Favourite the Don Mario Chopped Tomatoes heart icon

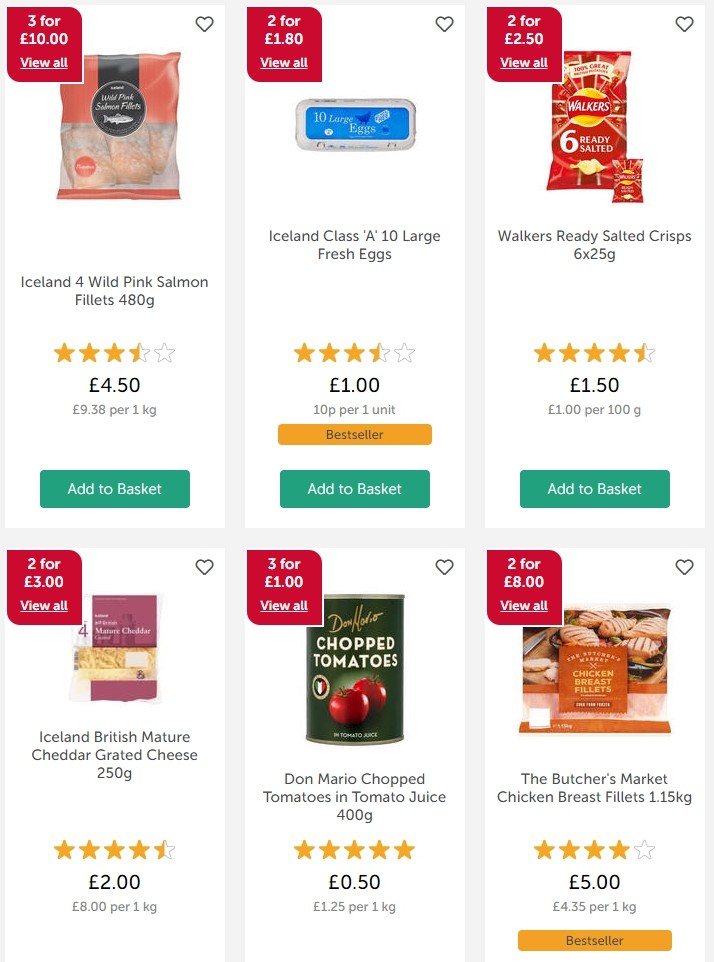click(x=444, y=567)
